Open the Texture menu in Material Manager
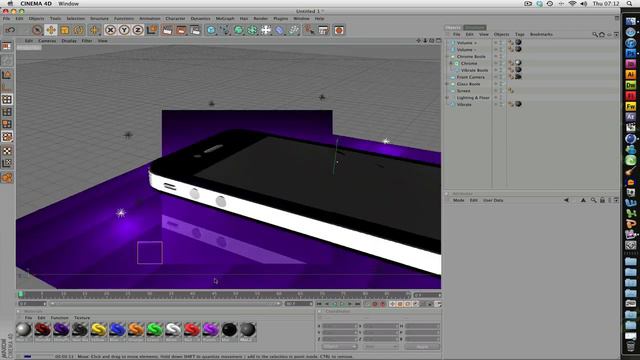640x360 pixels. 82,318
